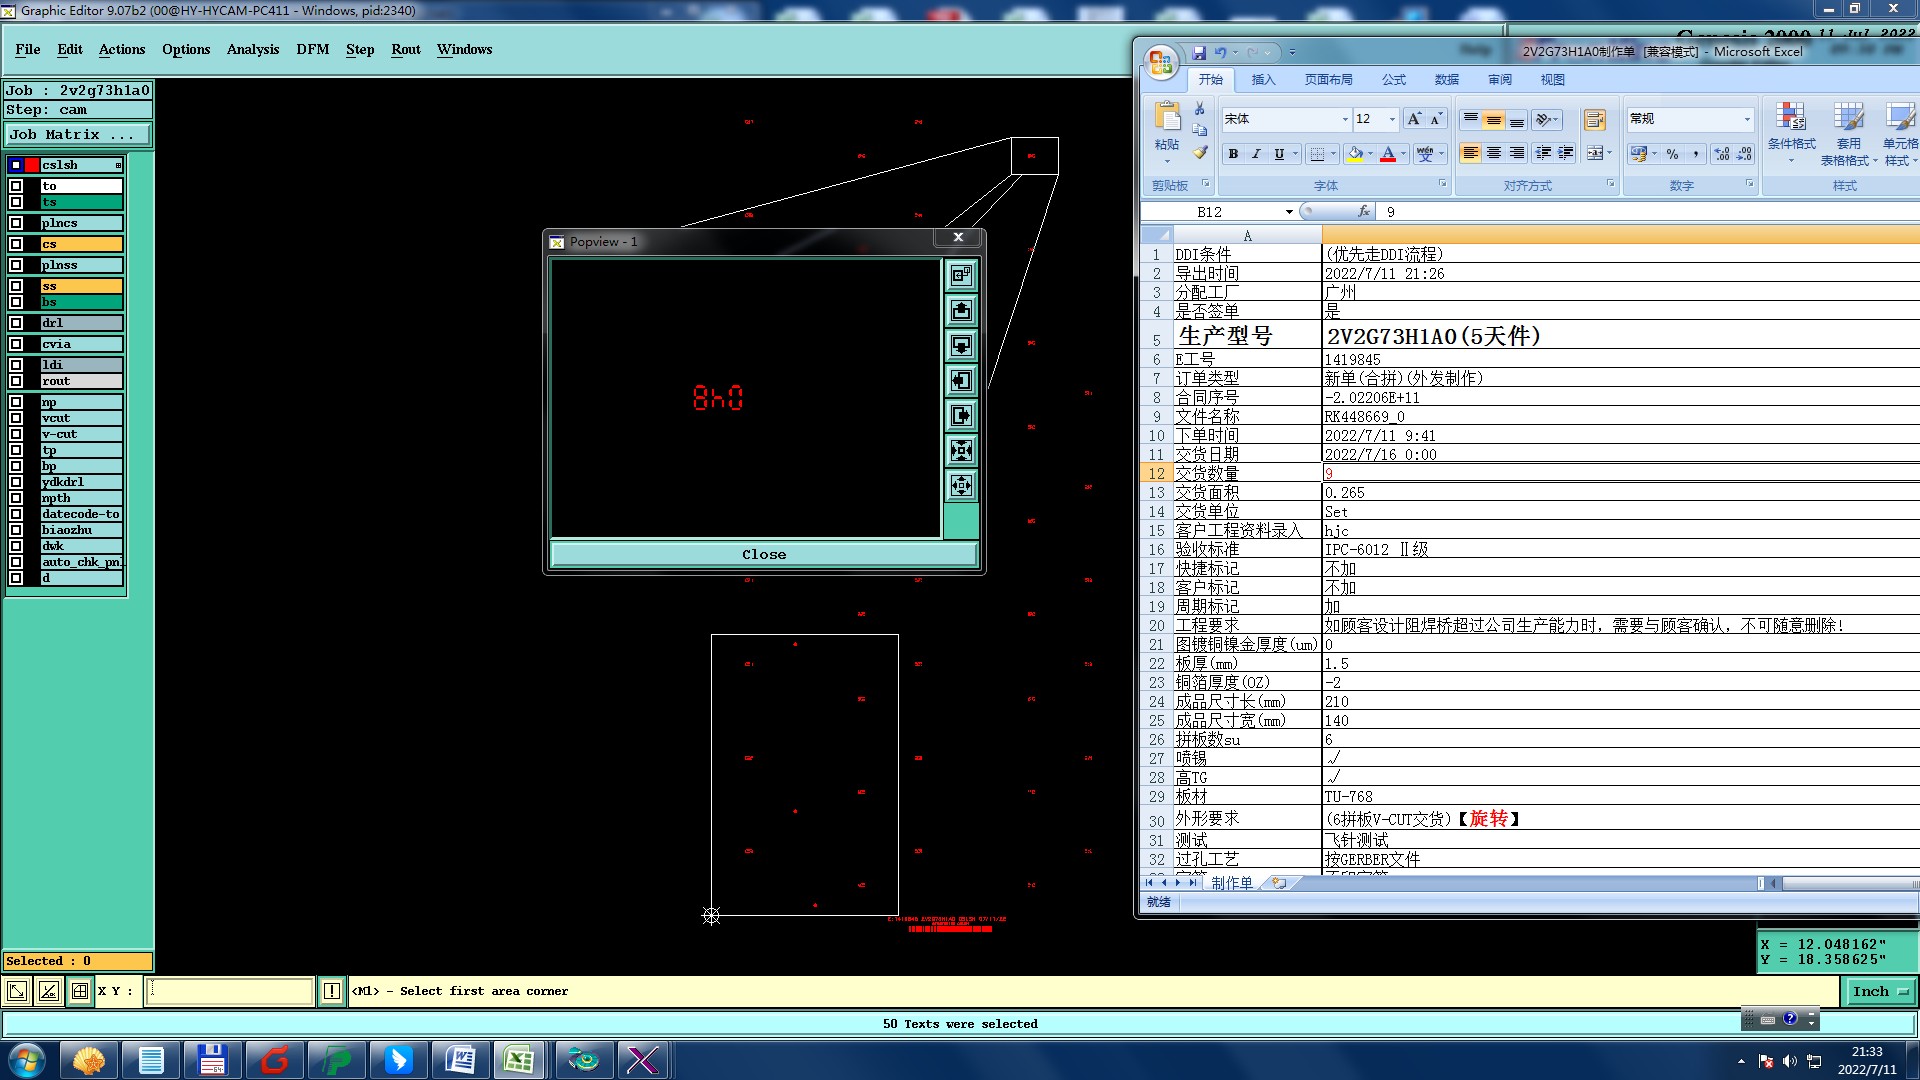Open the font name 宋体 dropdown
The height and width of the screenshot is (1080, 1920).
tap(1345, 119)
